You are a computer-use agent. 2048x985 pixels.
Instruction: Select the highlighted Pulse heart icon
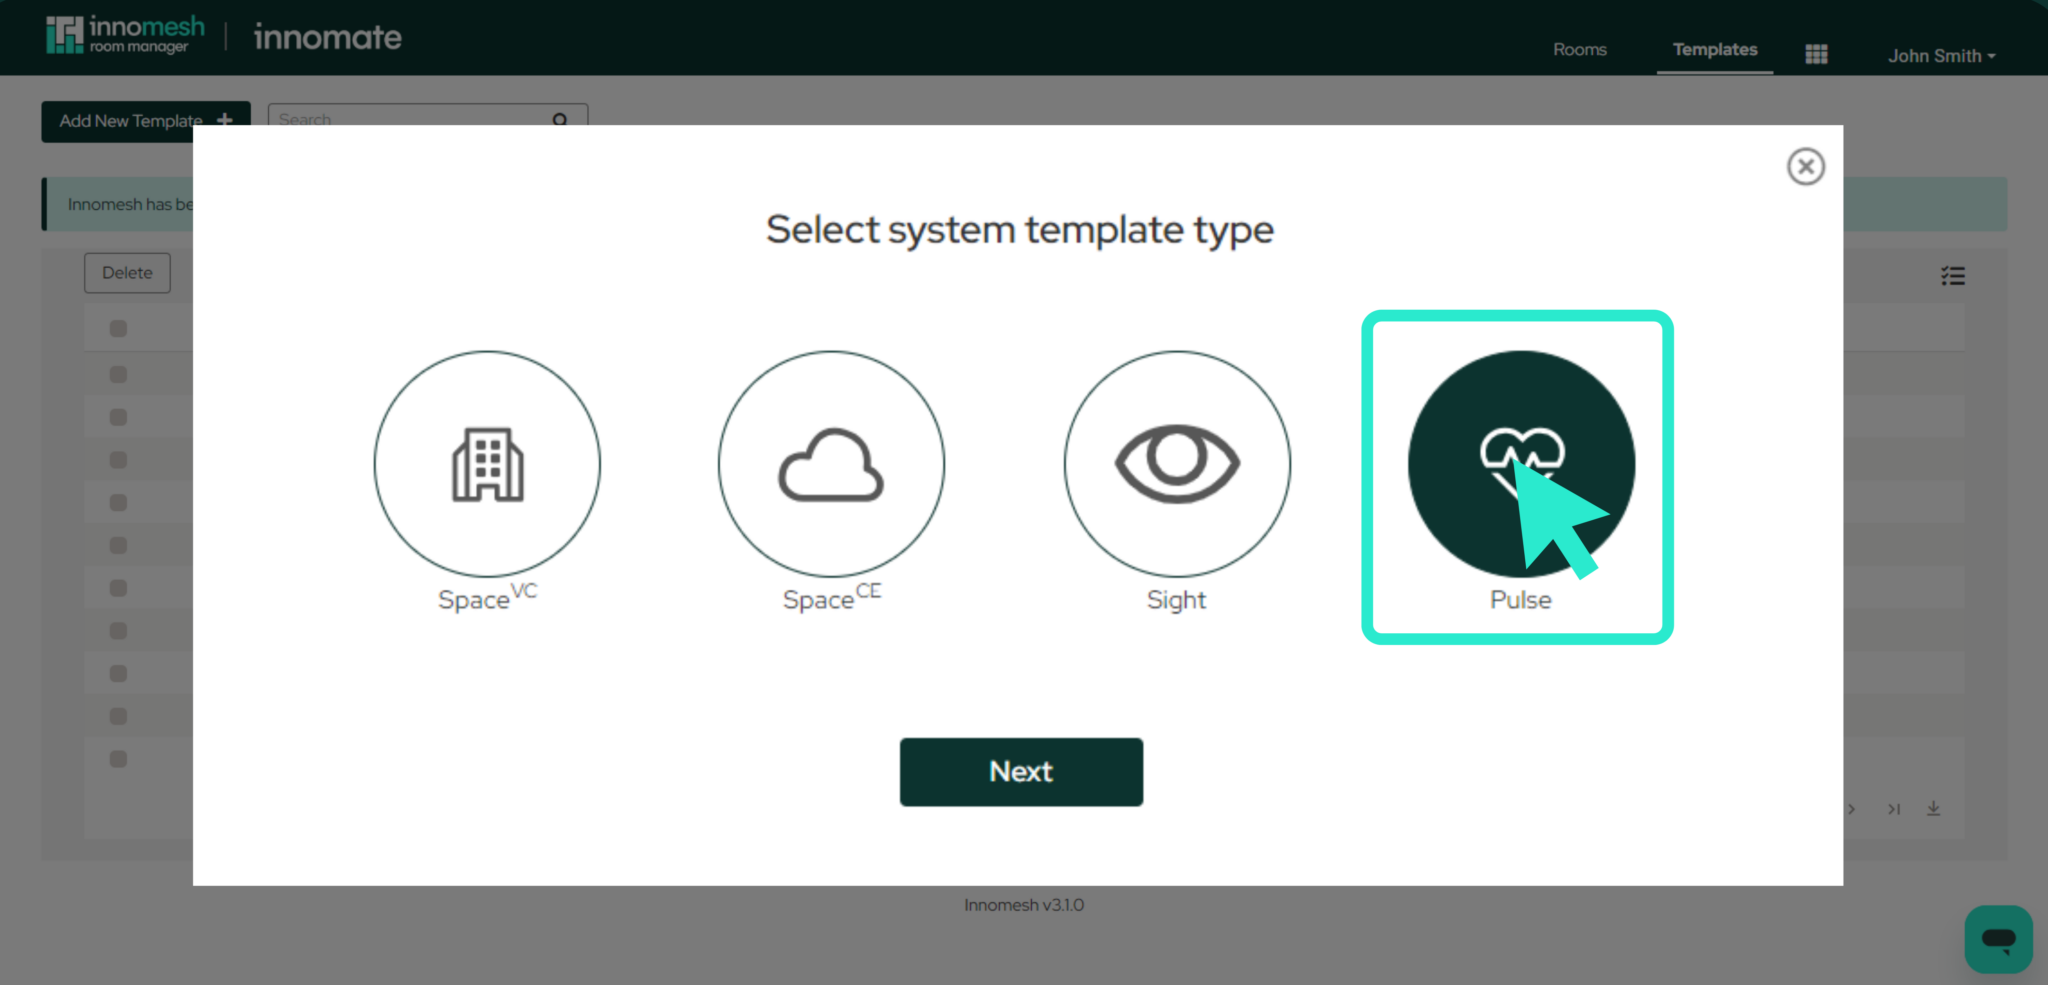[1520, 463]
